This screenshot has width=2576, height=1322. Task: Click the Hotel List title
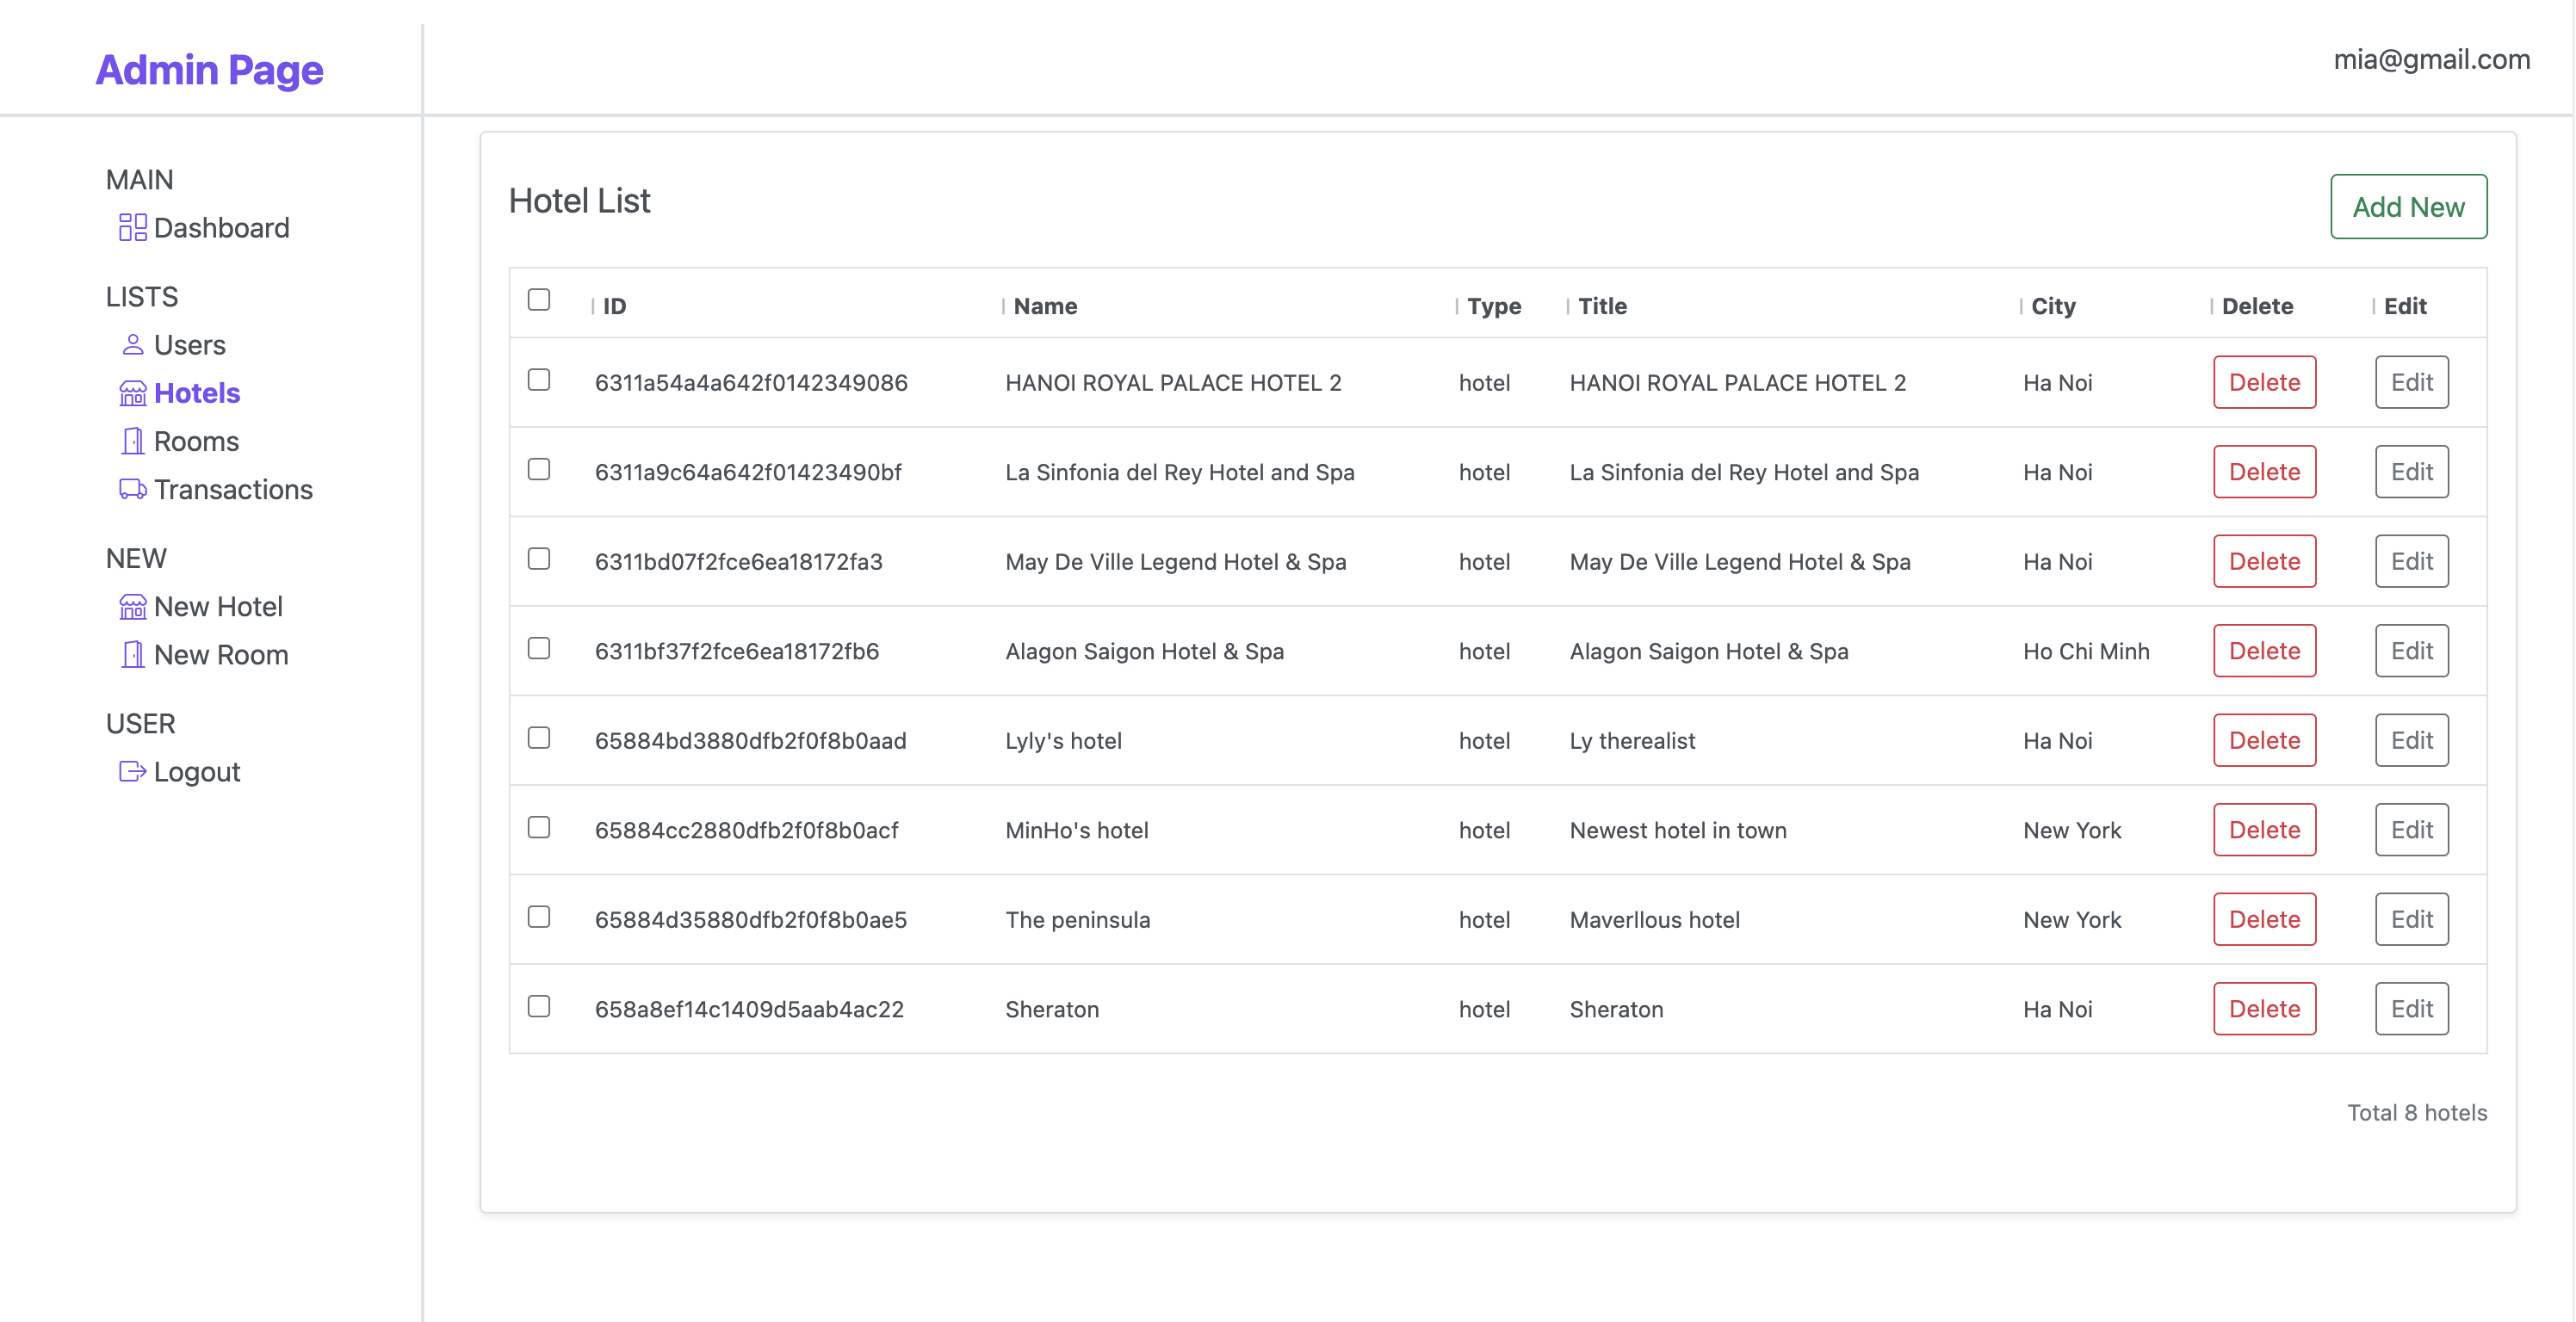click(580, 201)
